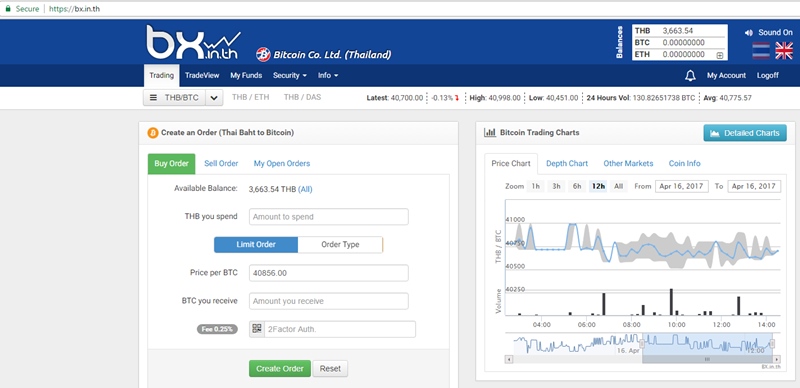Image resolution: width=800 pixels, height=388 pixels.
Task: Click the chart navigator's right range handle
Action: pos(772,344)
